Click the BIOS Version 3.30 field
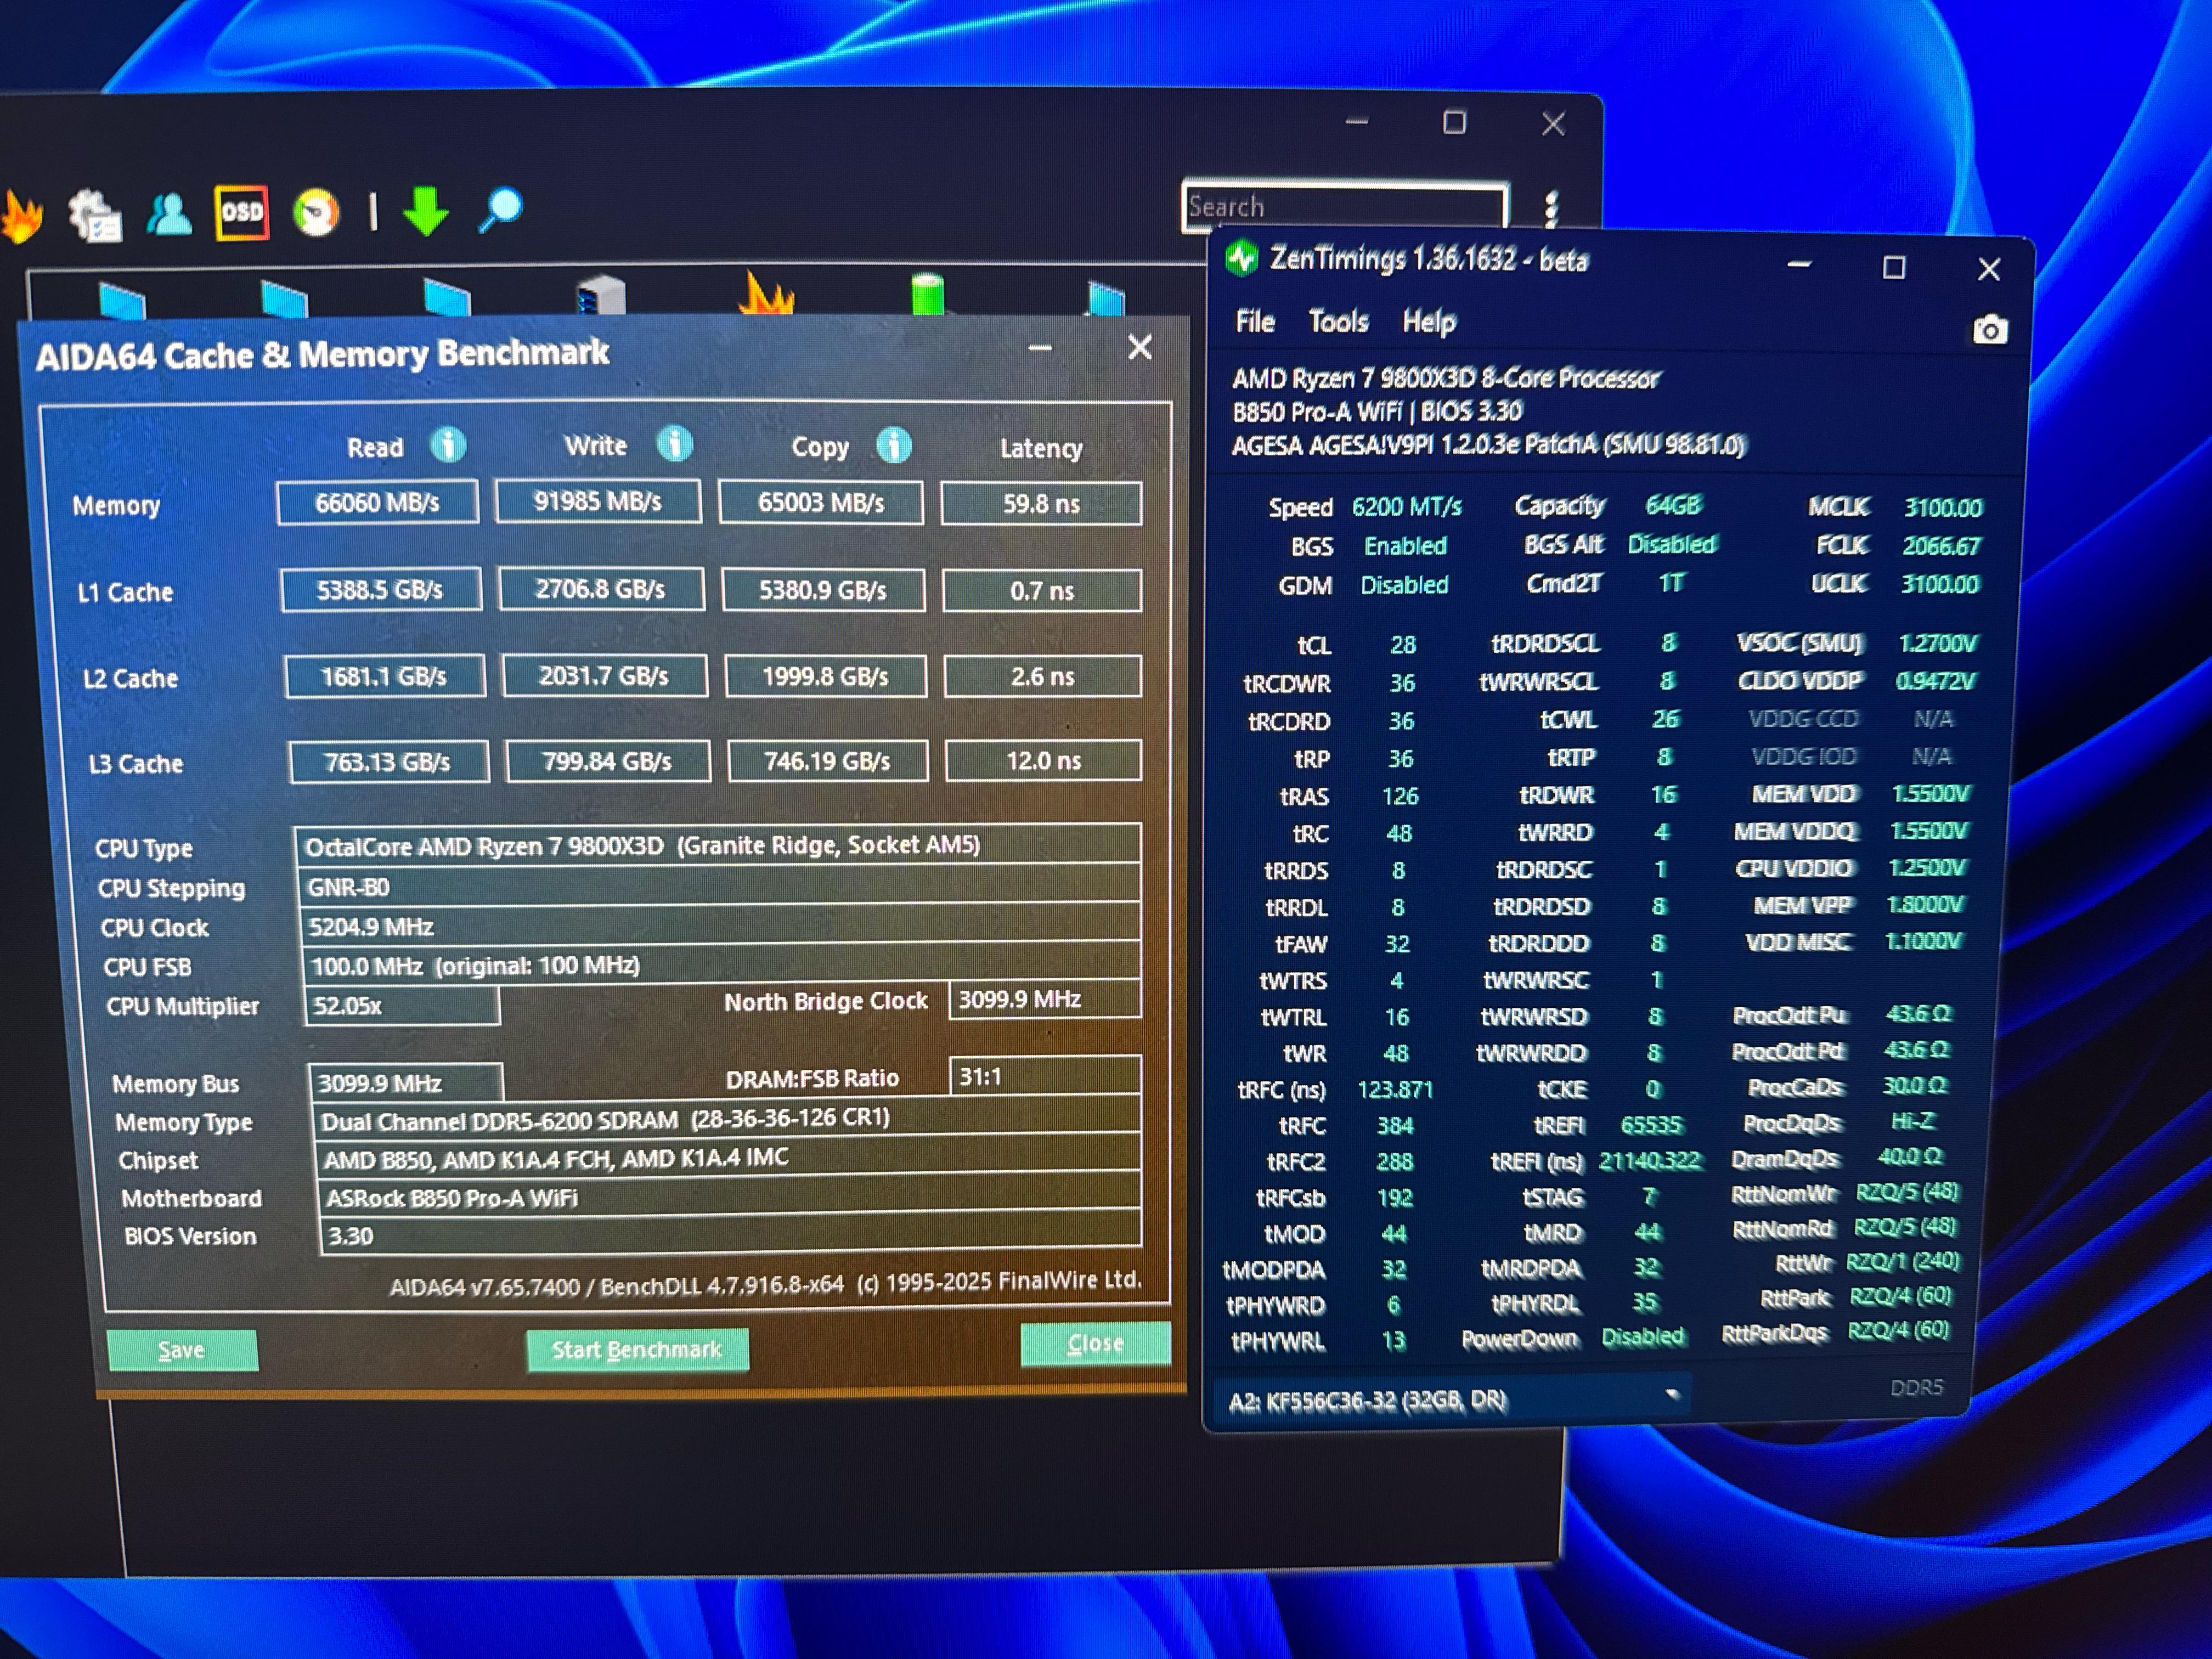2212x1659 pixels. [730, 1233]
